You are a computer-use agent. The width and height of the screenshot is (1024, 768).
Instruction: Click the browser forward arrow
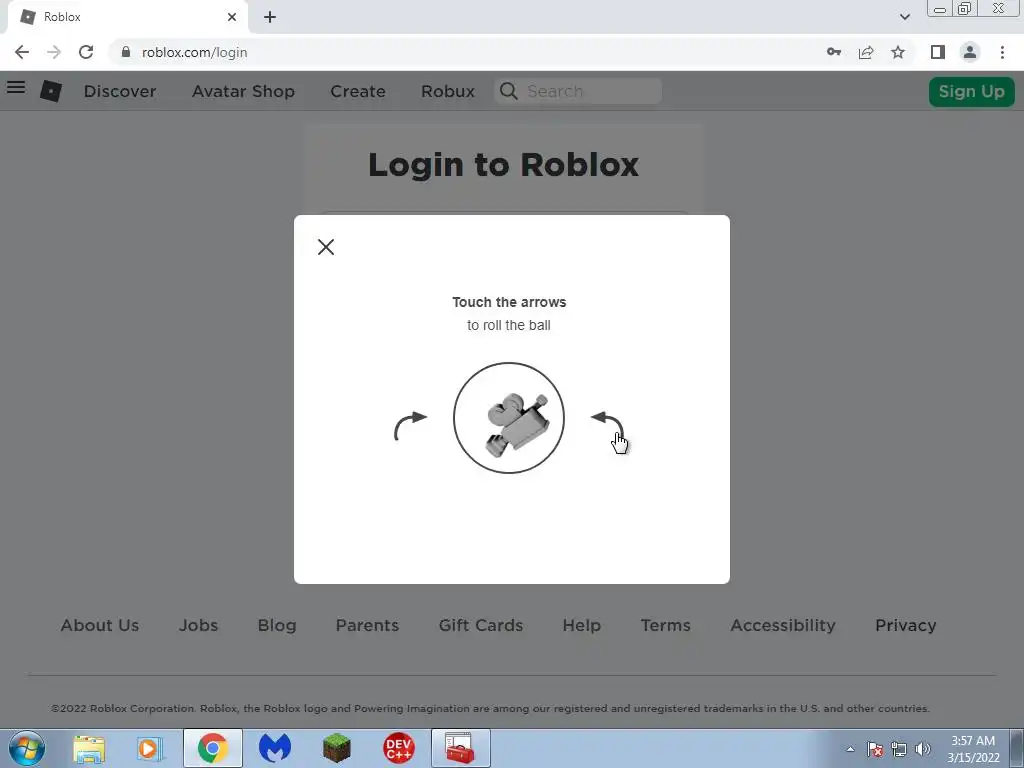(x=54, y=52)
